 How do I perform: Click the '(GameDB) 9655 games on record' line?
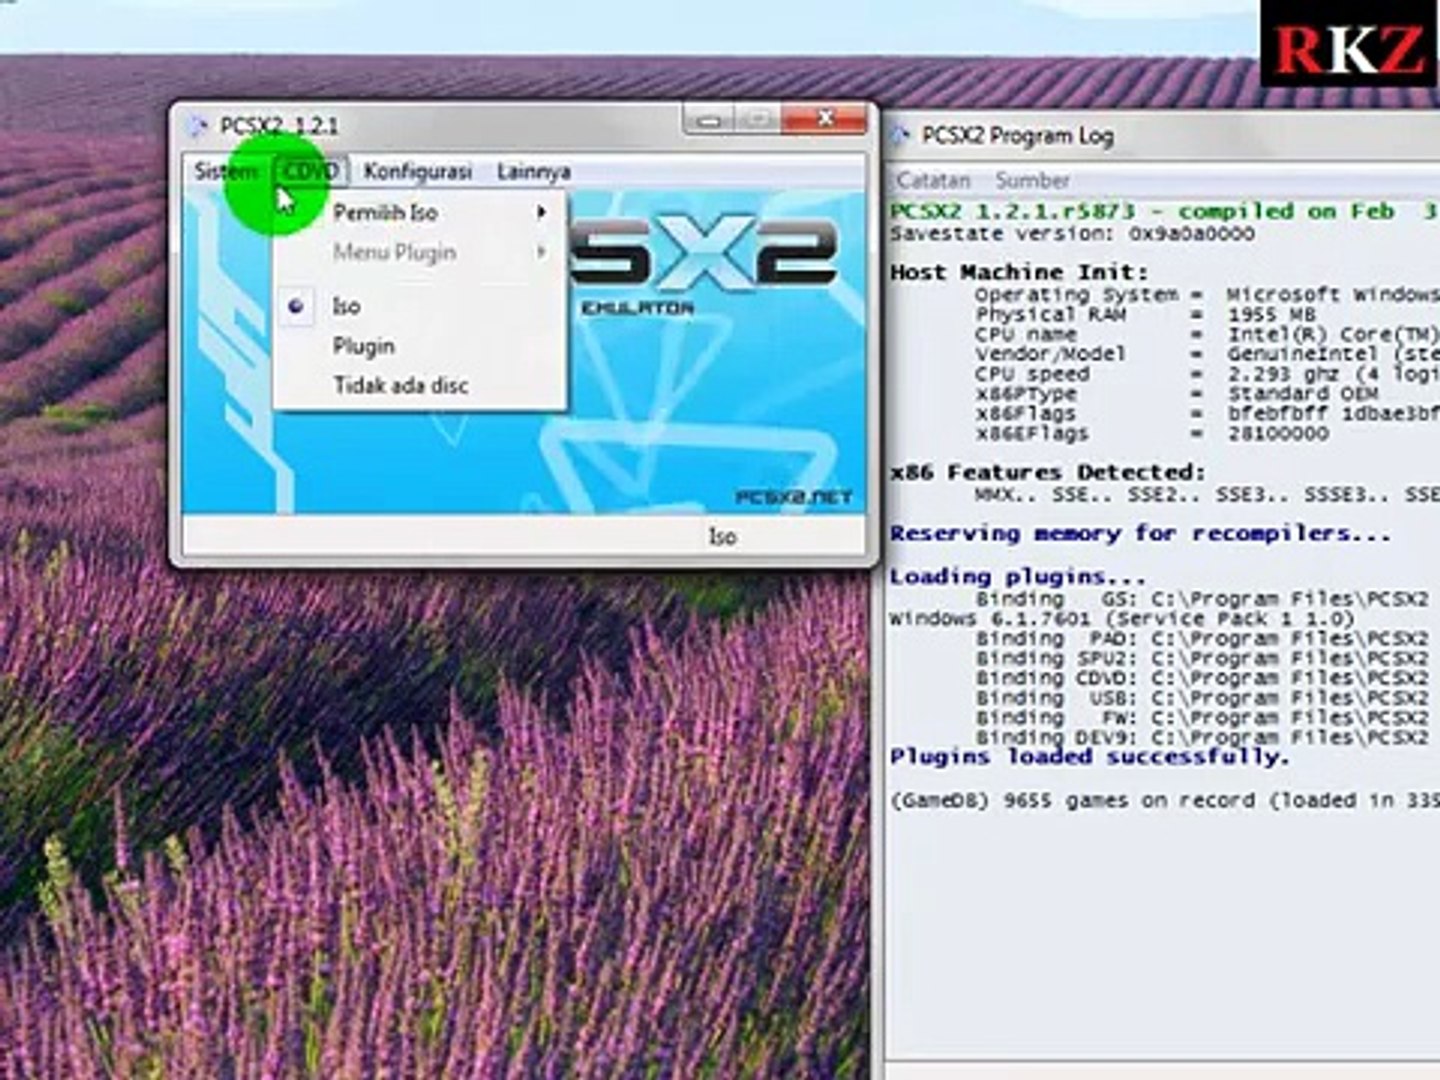[x=1164, y=801]
